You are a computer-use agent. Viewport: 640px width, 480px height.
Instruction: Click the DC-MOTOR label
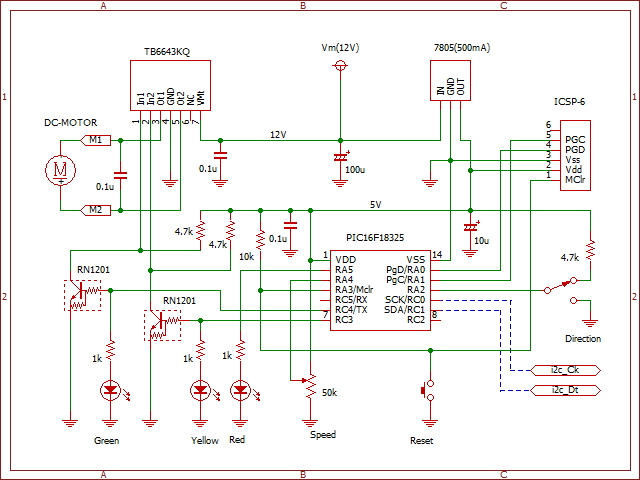pos(71,122)
